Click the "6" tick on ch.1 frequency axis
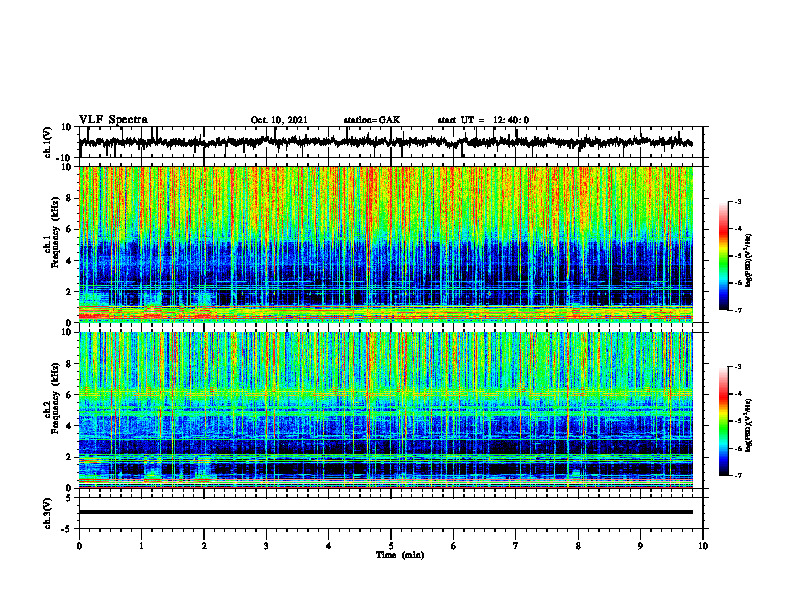This screenshot has height=612, width=792. (x=71, y=229)
